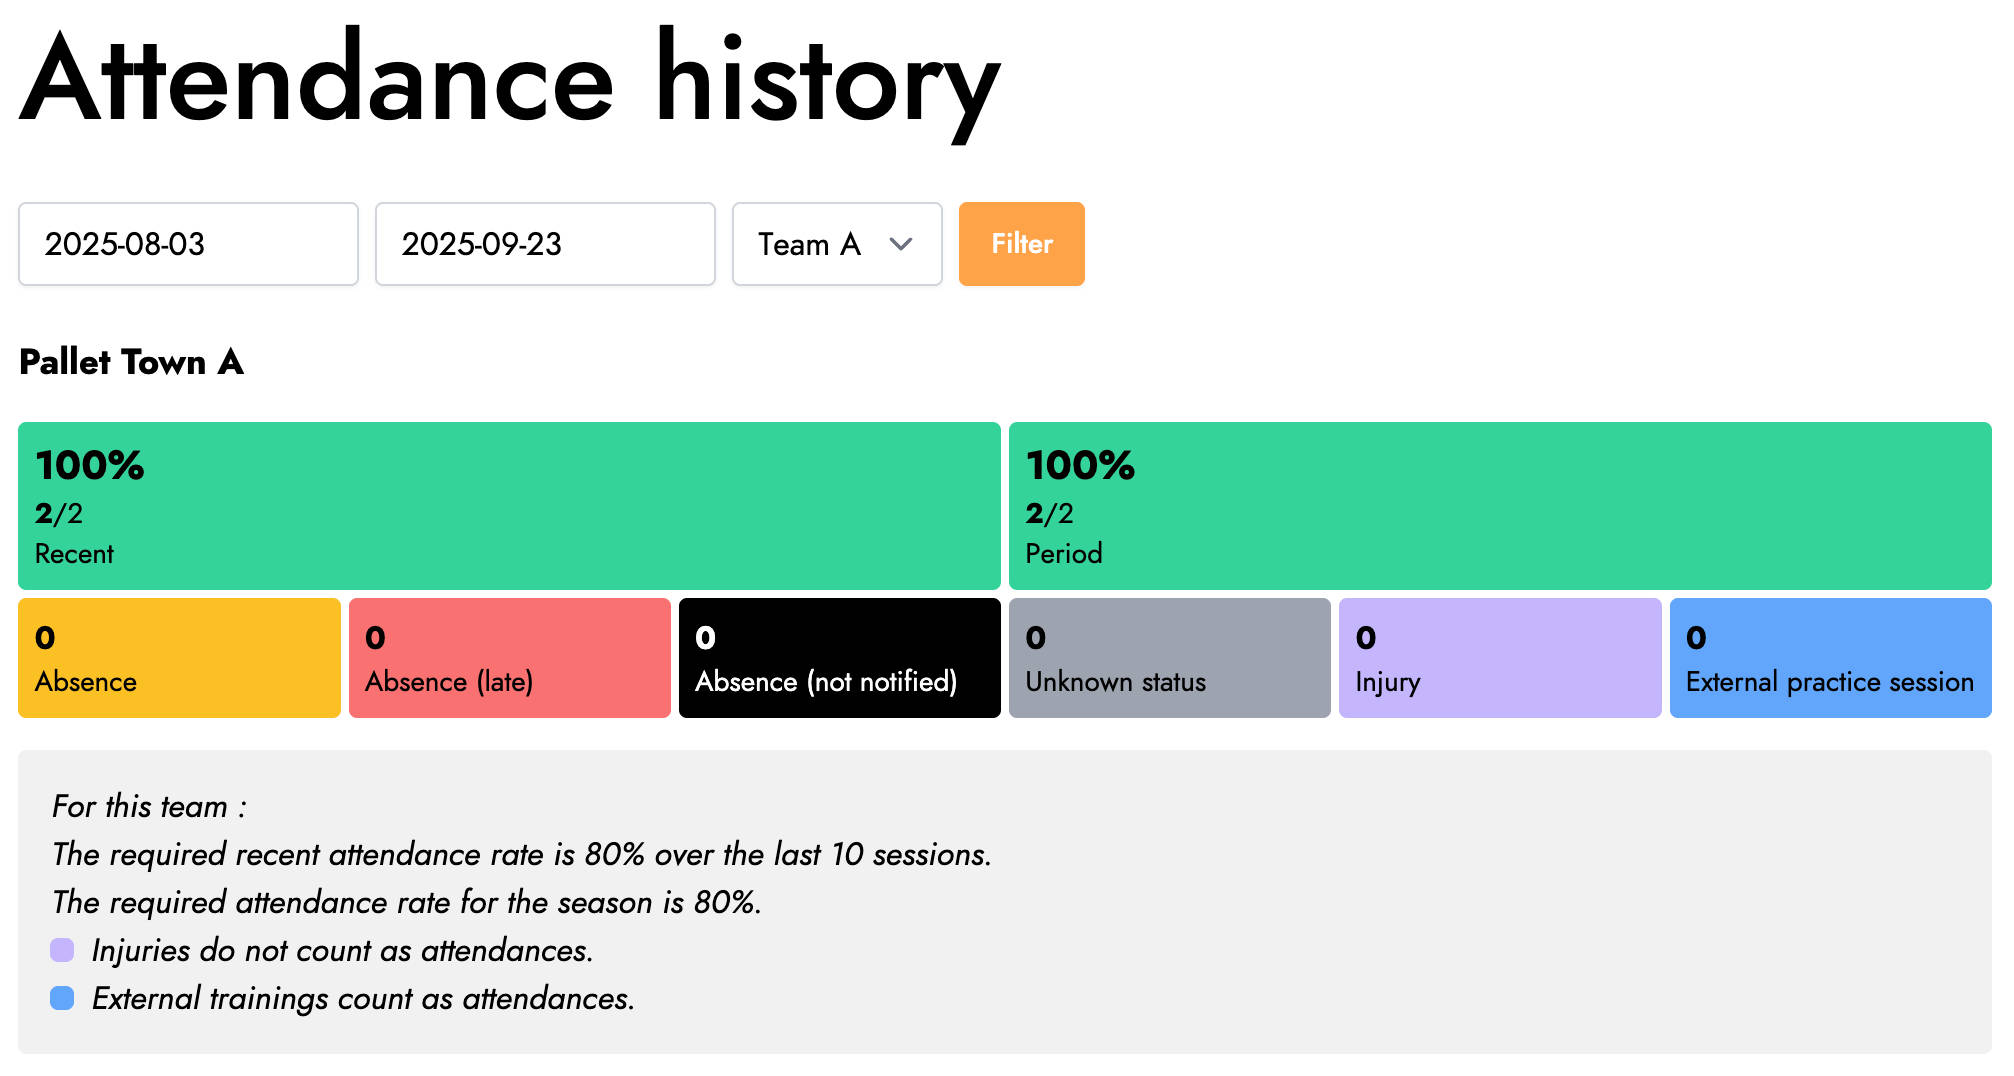Click the blue external trainings legend swatch

(x=62, y=998)
